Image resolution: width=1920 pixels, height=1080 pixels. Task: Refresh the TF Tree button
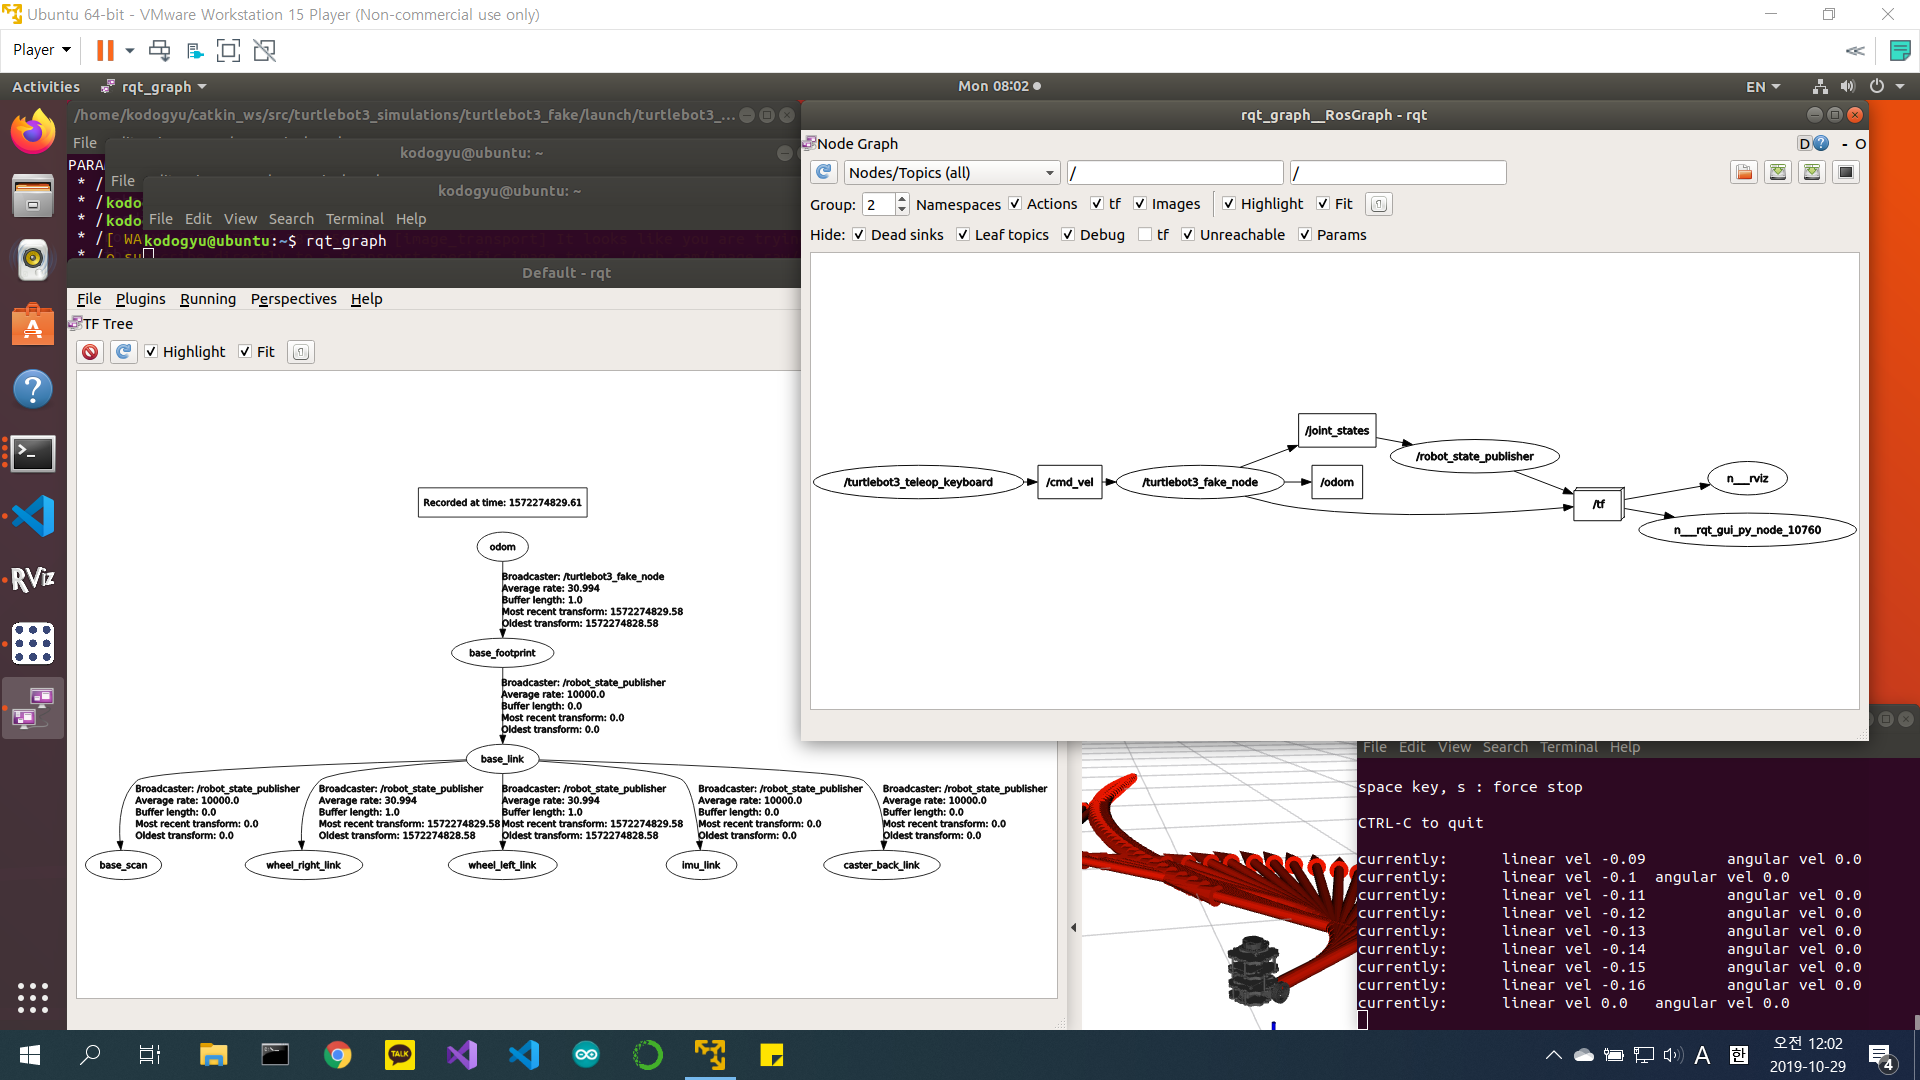123,352
